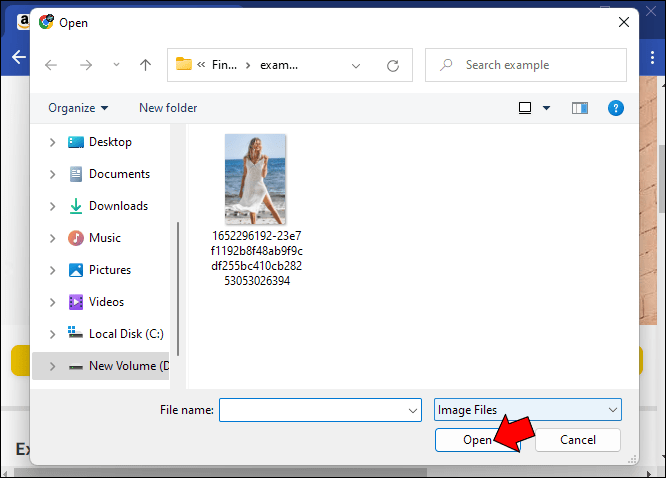The image size is (666, 478).
Task: Click the Back navigation arrow
Action: coord(51,65)
